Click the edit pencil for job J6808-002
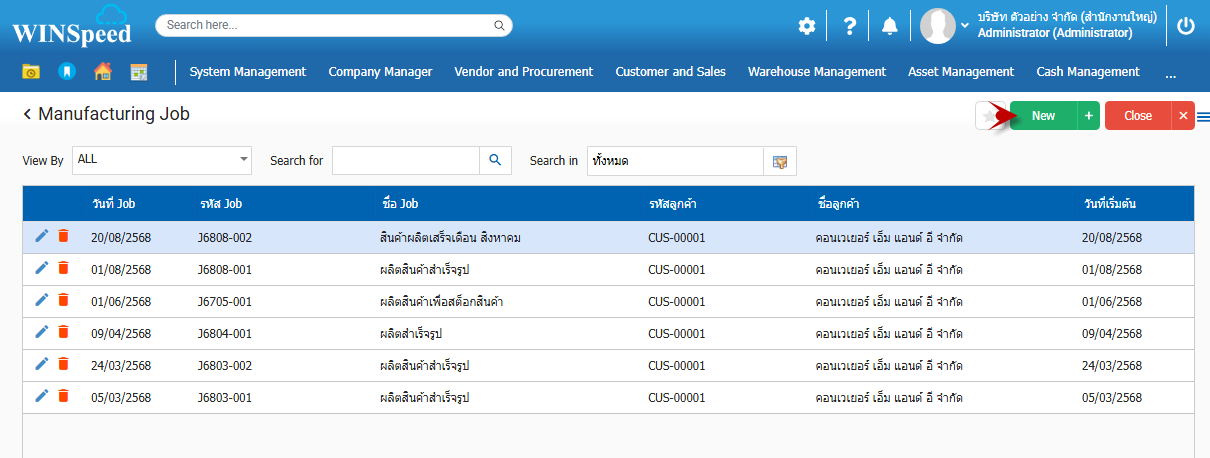The image size is (1210, 458). click(x=41, y=236)
